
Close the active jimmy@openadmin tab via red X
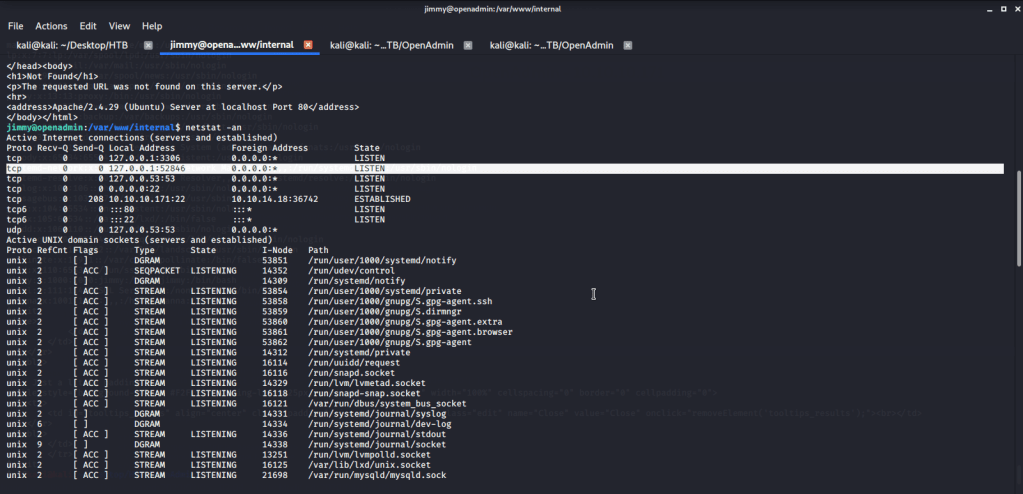308,45
